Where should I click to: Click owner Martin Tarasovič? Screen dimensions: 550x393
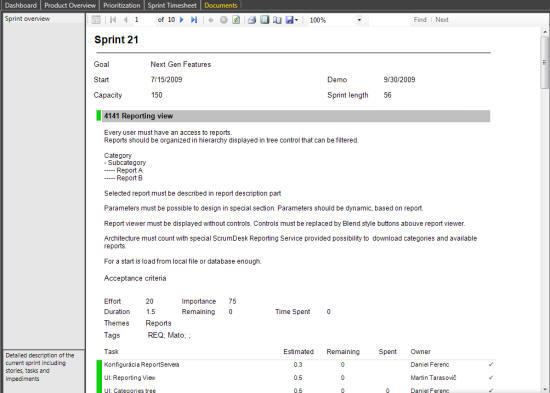click(433, 378)
